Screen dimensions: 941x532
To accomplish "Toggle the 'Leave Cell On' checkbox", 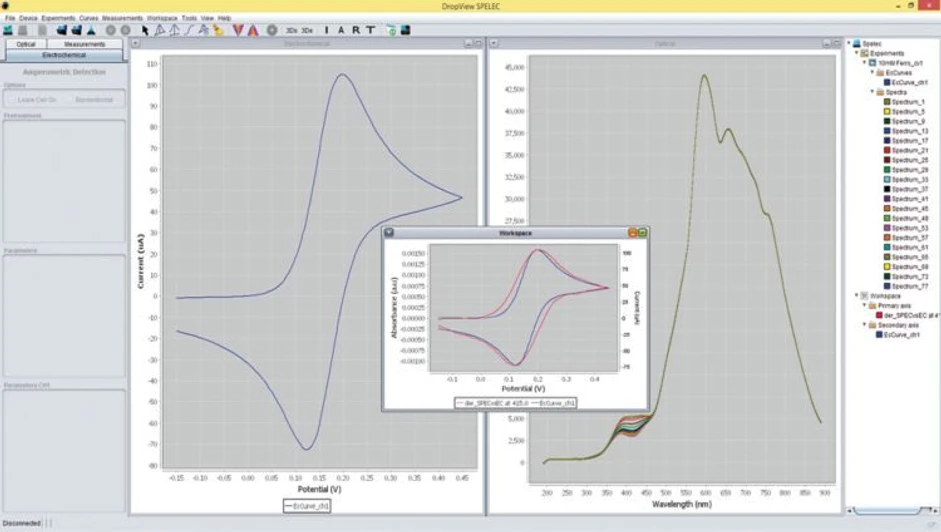I will (38, 100).
